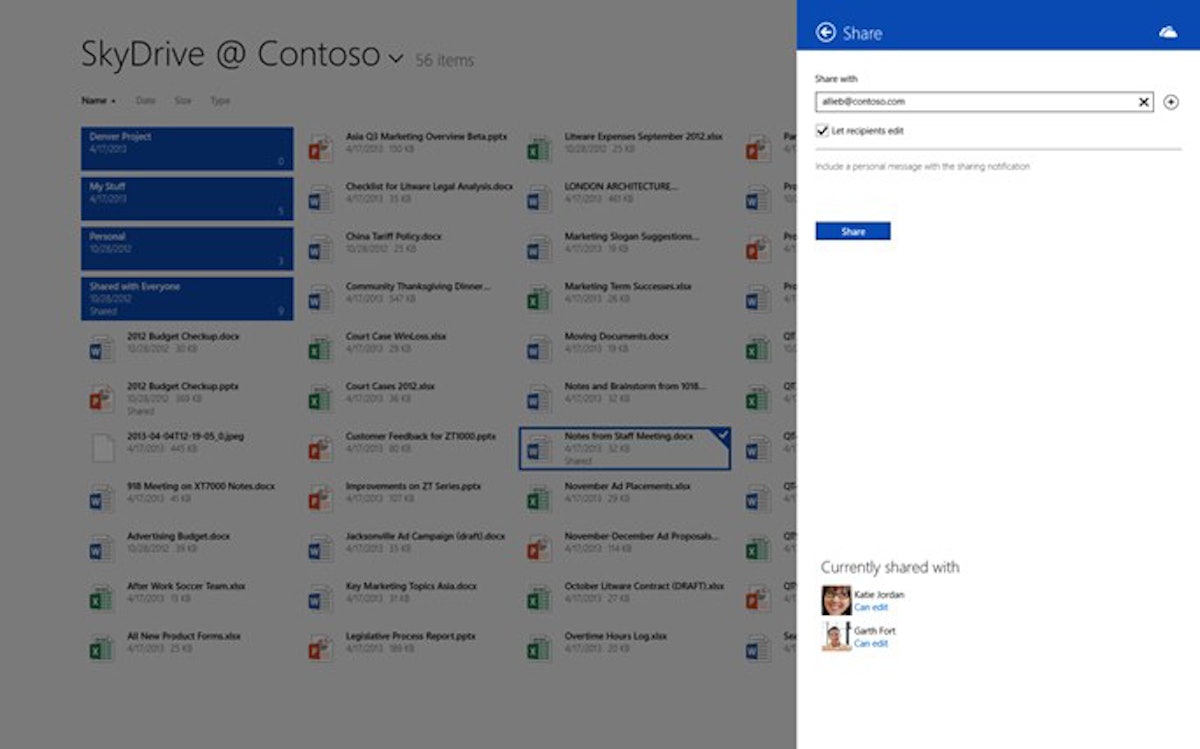Click the Excel icon beside Court Case WinLoss.xlsx
Image resolution: width=1200 pixels, height=749 pixels.
click(320, 346)
